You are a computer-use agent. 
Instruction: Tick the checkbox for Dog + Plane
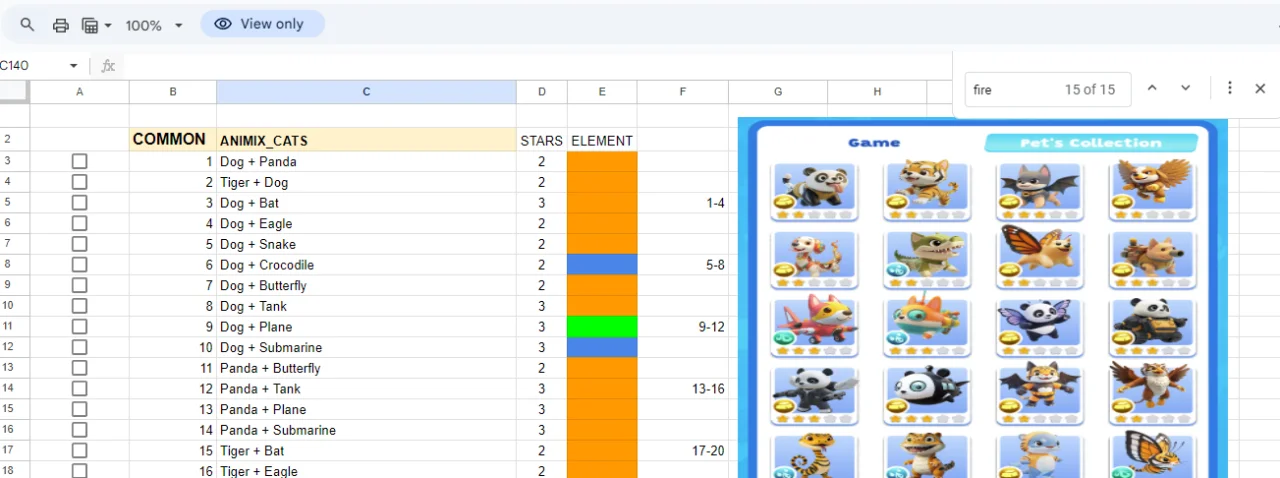tap(80, 327)
